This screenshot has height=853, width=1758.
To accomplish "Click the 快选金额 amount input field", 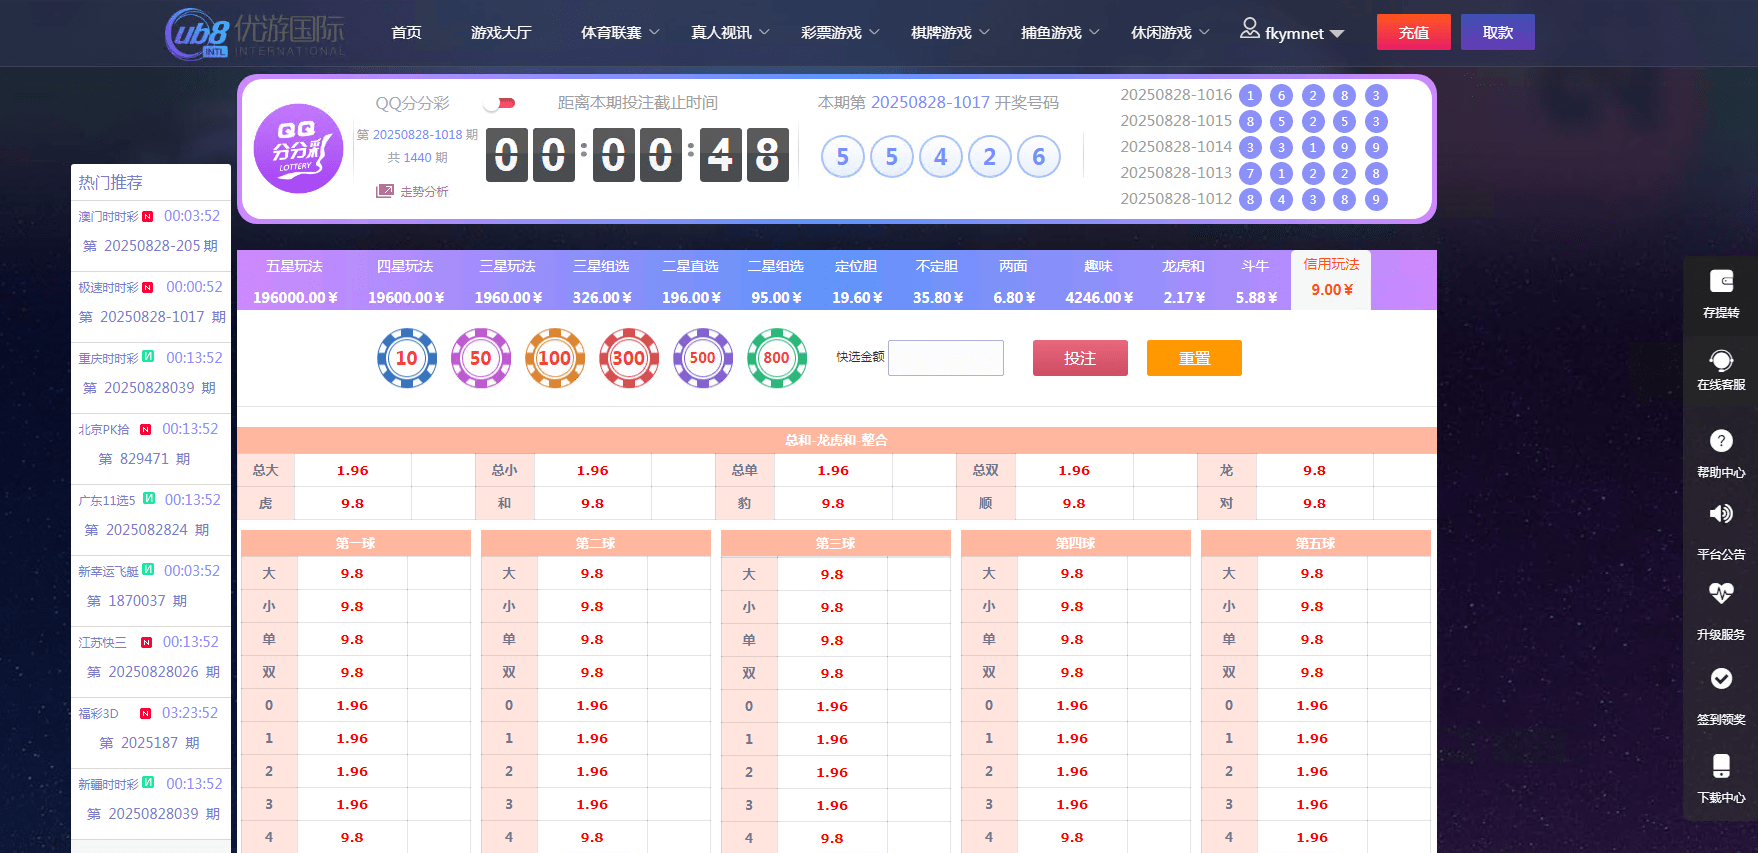I will (x=945, y=358).
